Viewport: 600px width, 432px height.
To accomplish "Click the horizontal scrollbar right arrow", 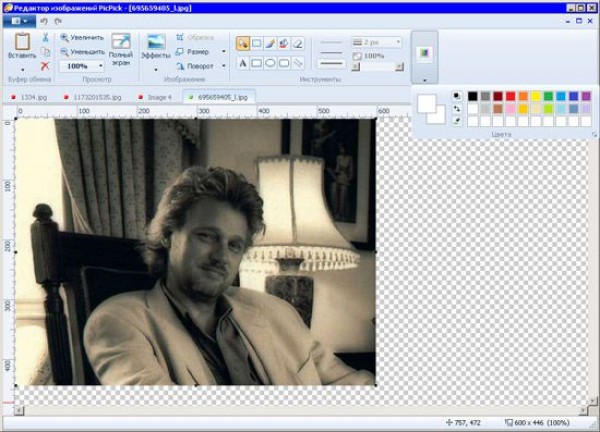I will [583, 411].
